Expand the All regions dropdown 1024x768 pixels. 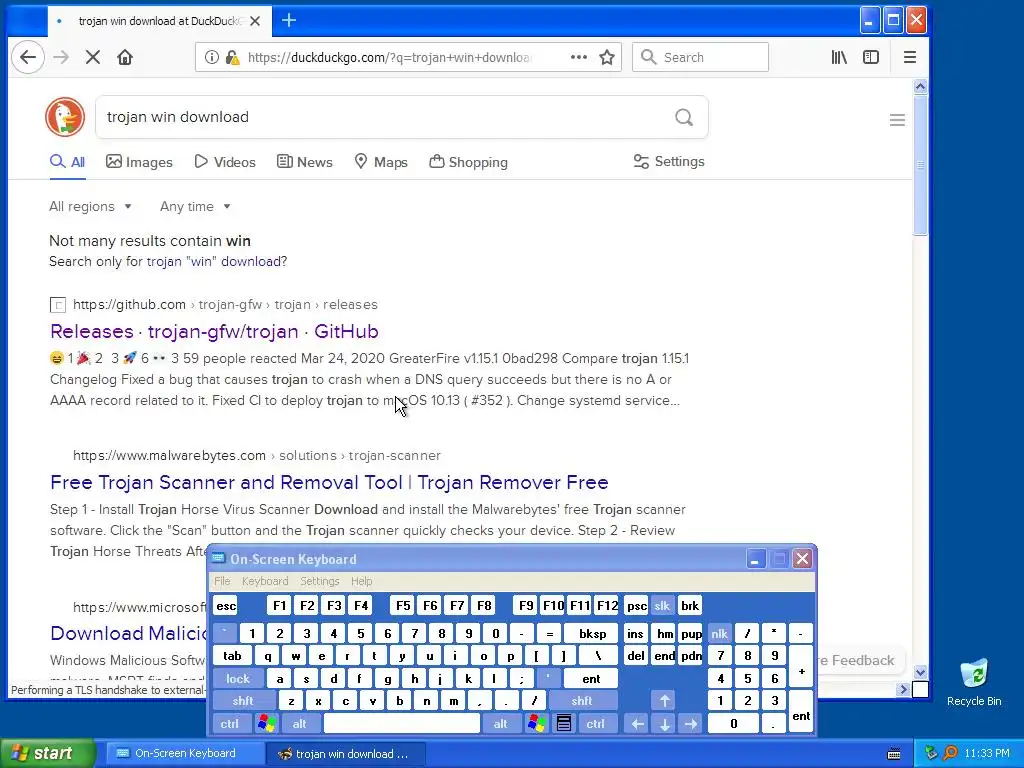[91, 206]
